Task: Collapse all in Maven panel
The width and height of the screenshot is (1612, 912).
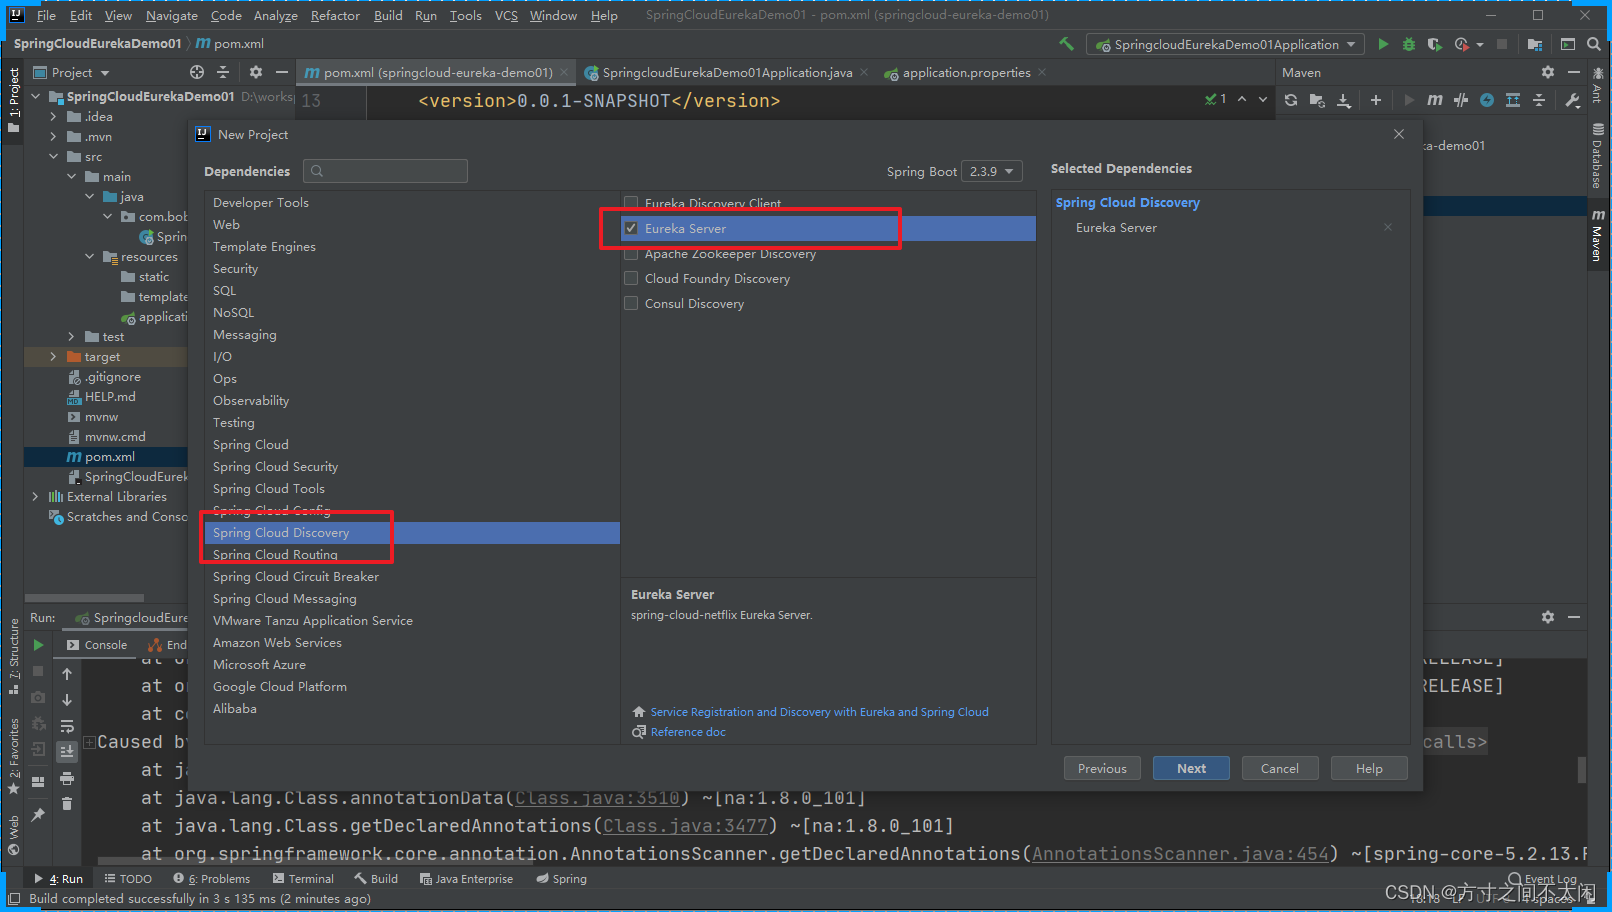Action: [1539, 100]
